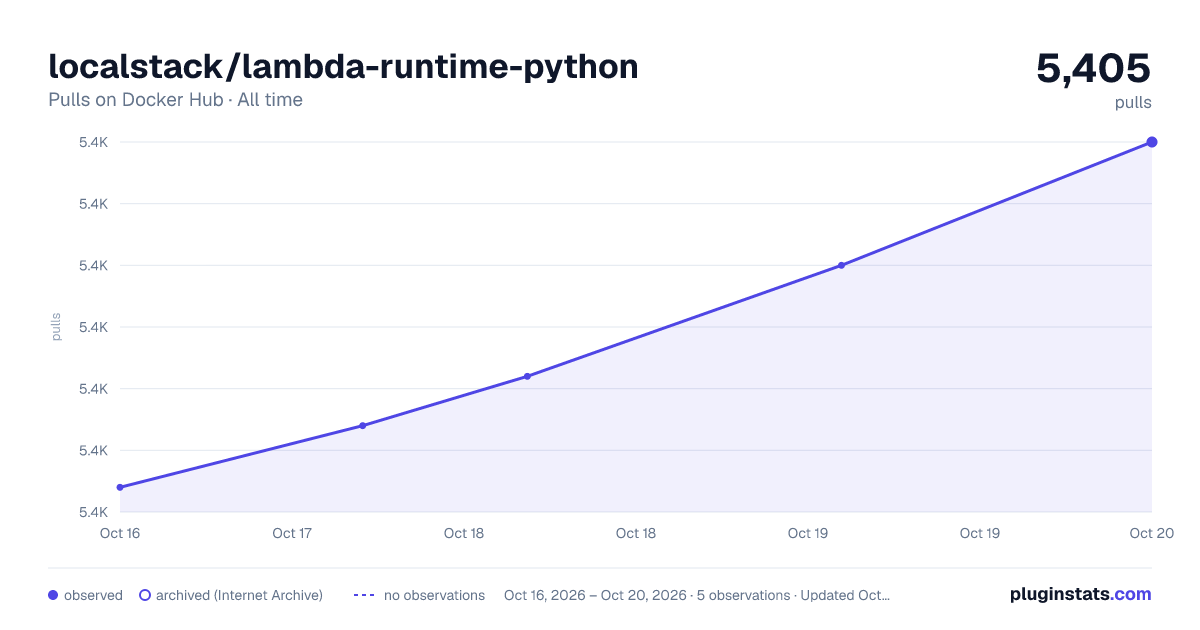Click the third data point after Oct 18
This screenshot has height=630, width=1200.
pos(527,376)
